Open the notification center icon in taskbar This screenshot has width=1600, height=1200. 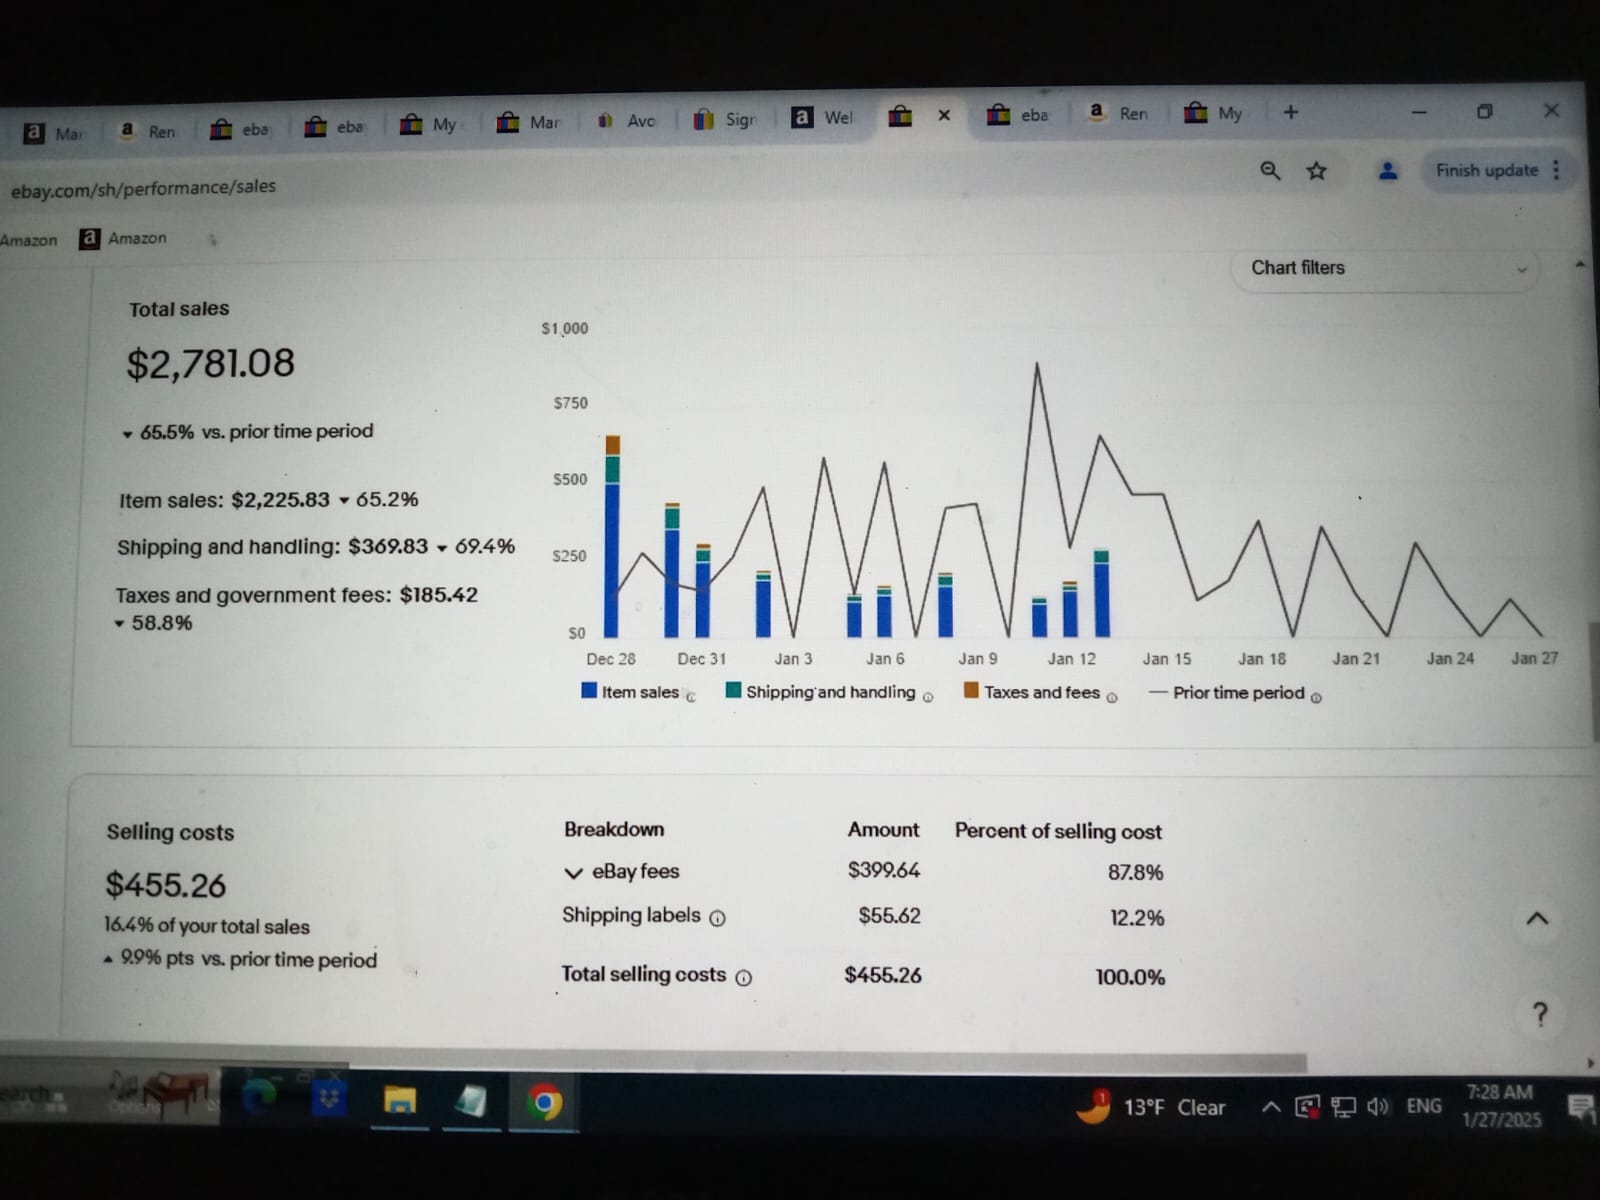[1582, 1108]
